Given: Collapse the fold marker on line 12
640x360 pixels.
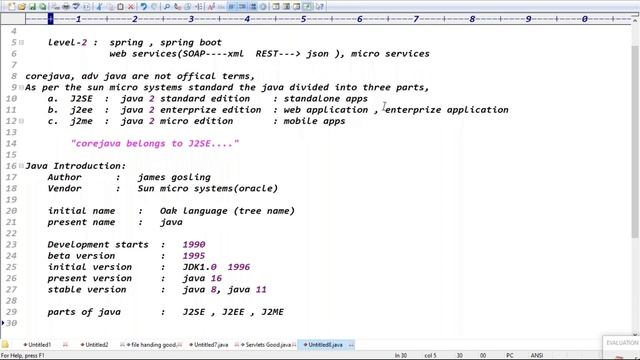Looking at the screenshot, I should click(21, 121).
